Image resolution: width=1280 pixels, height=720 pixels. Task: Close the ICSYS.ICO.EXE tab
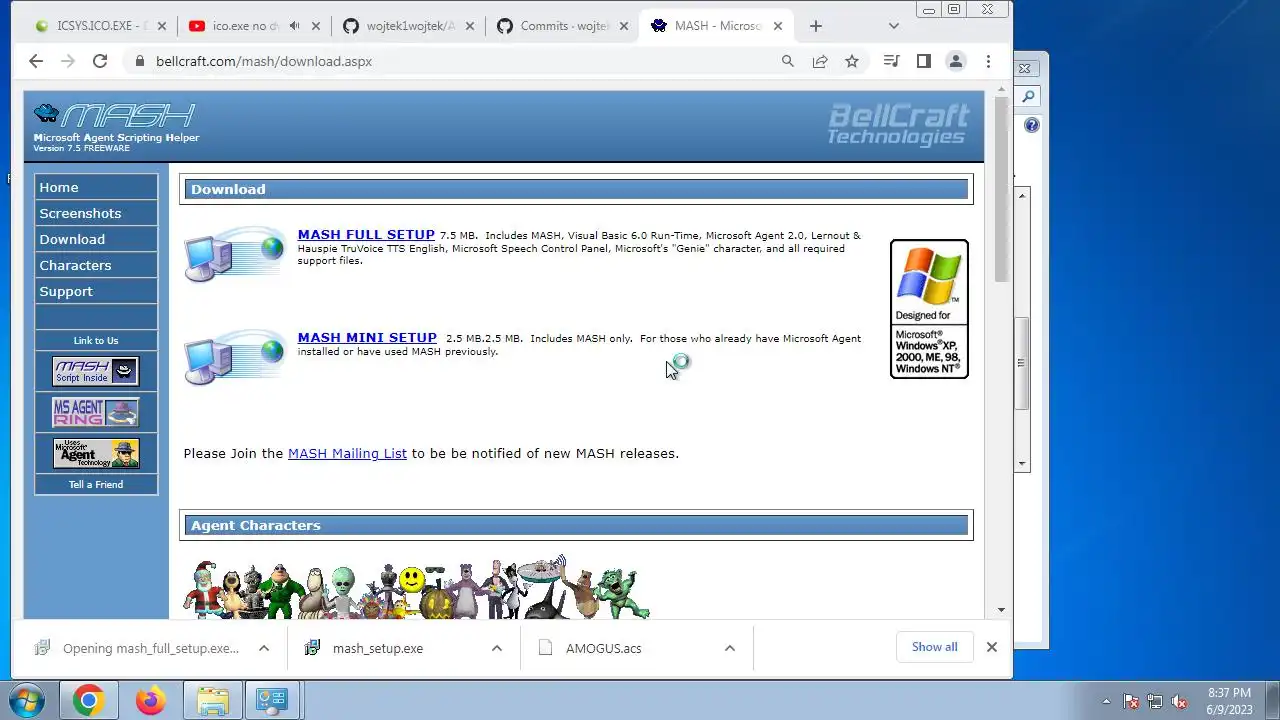[x=162, y=26]
